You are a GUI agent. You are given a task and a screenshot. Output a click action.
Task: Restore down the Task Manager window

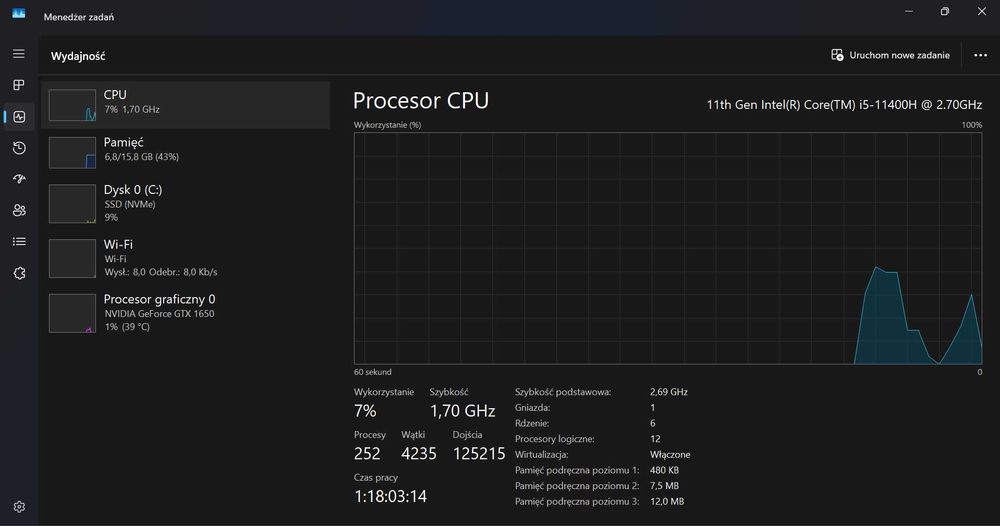click(x=944, y=12)
